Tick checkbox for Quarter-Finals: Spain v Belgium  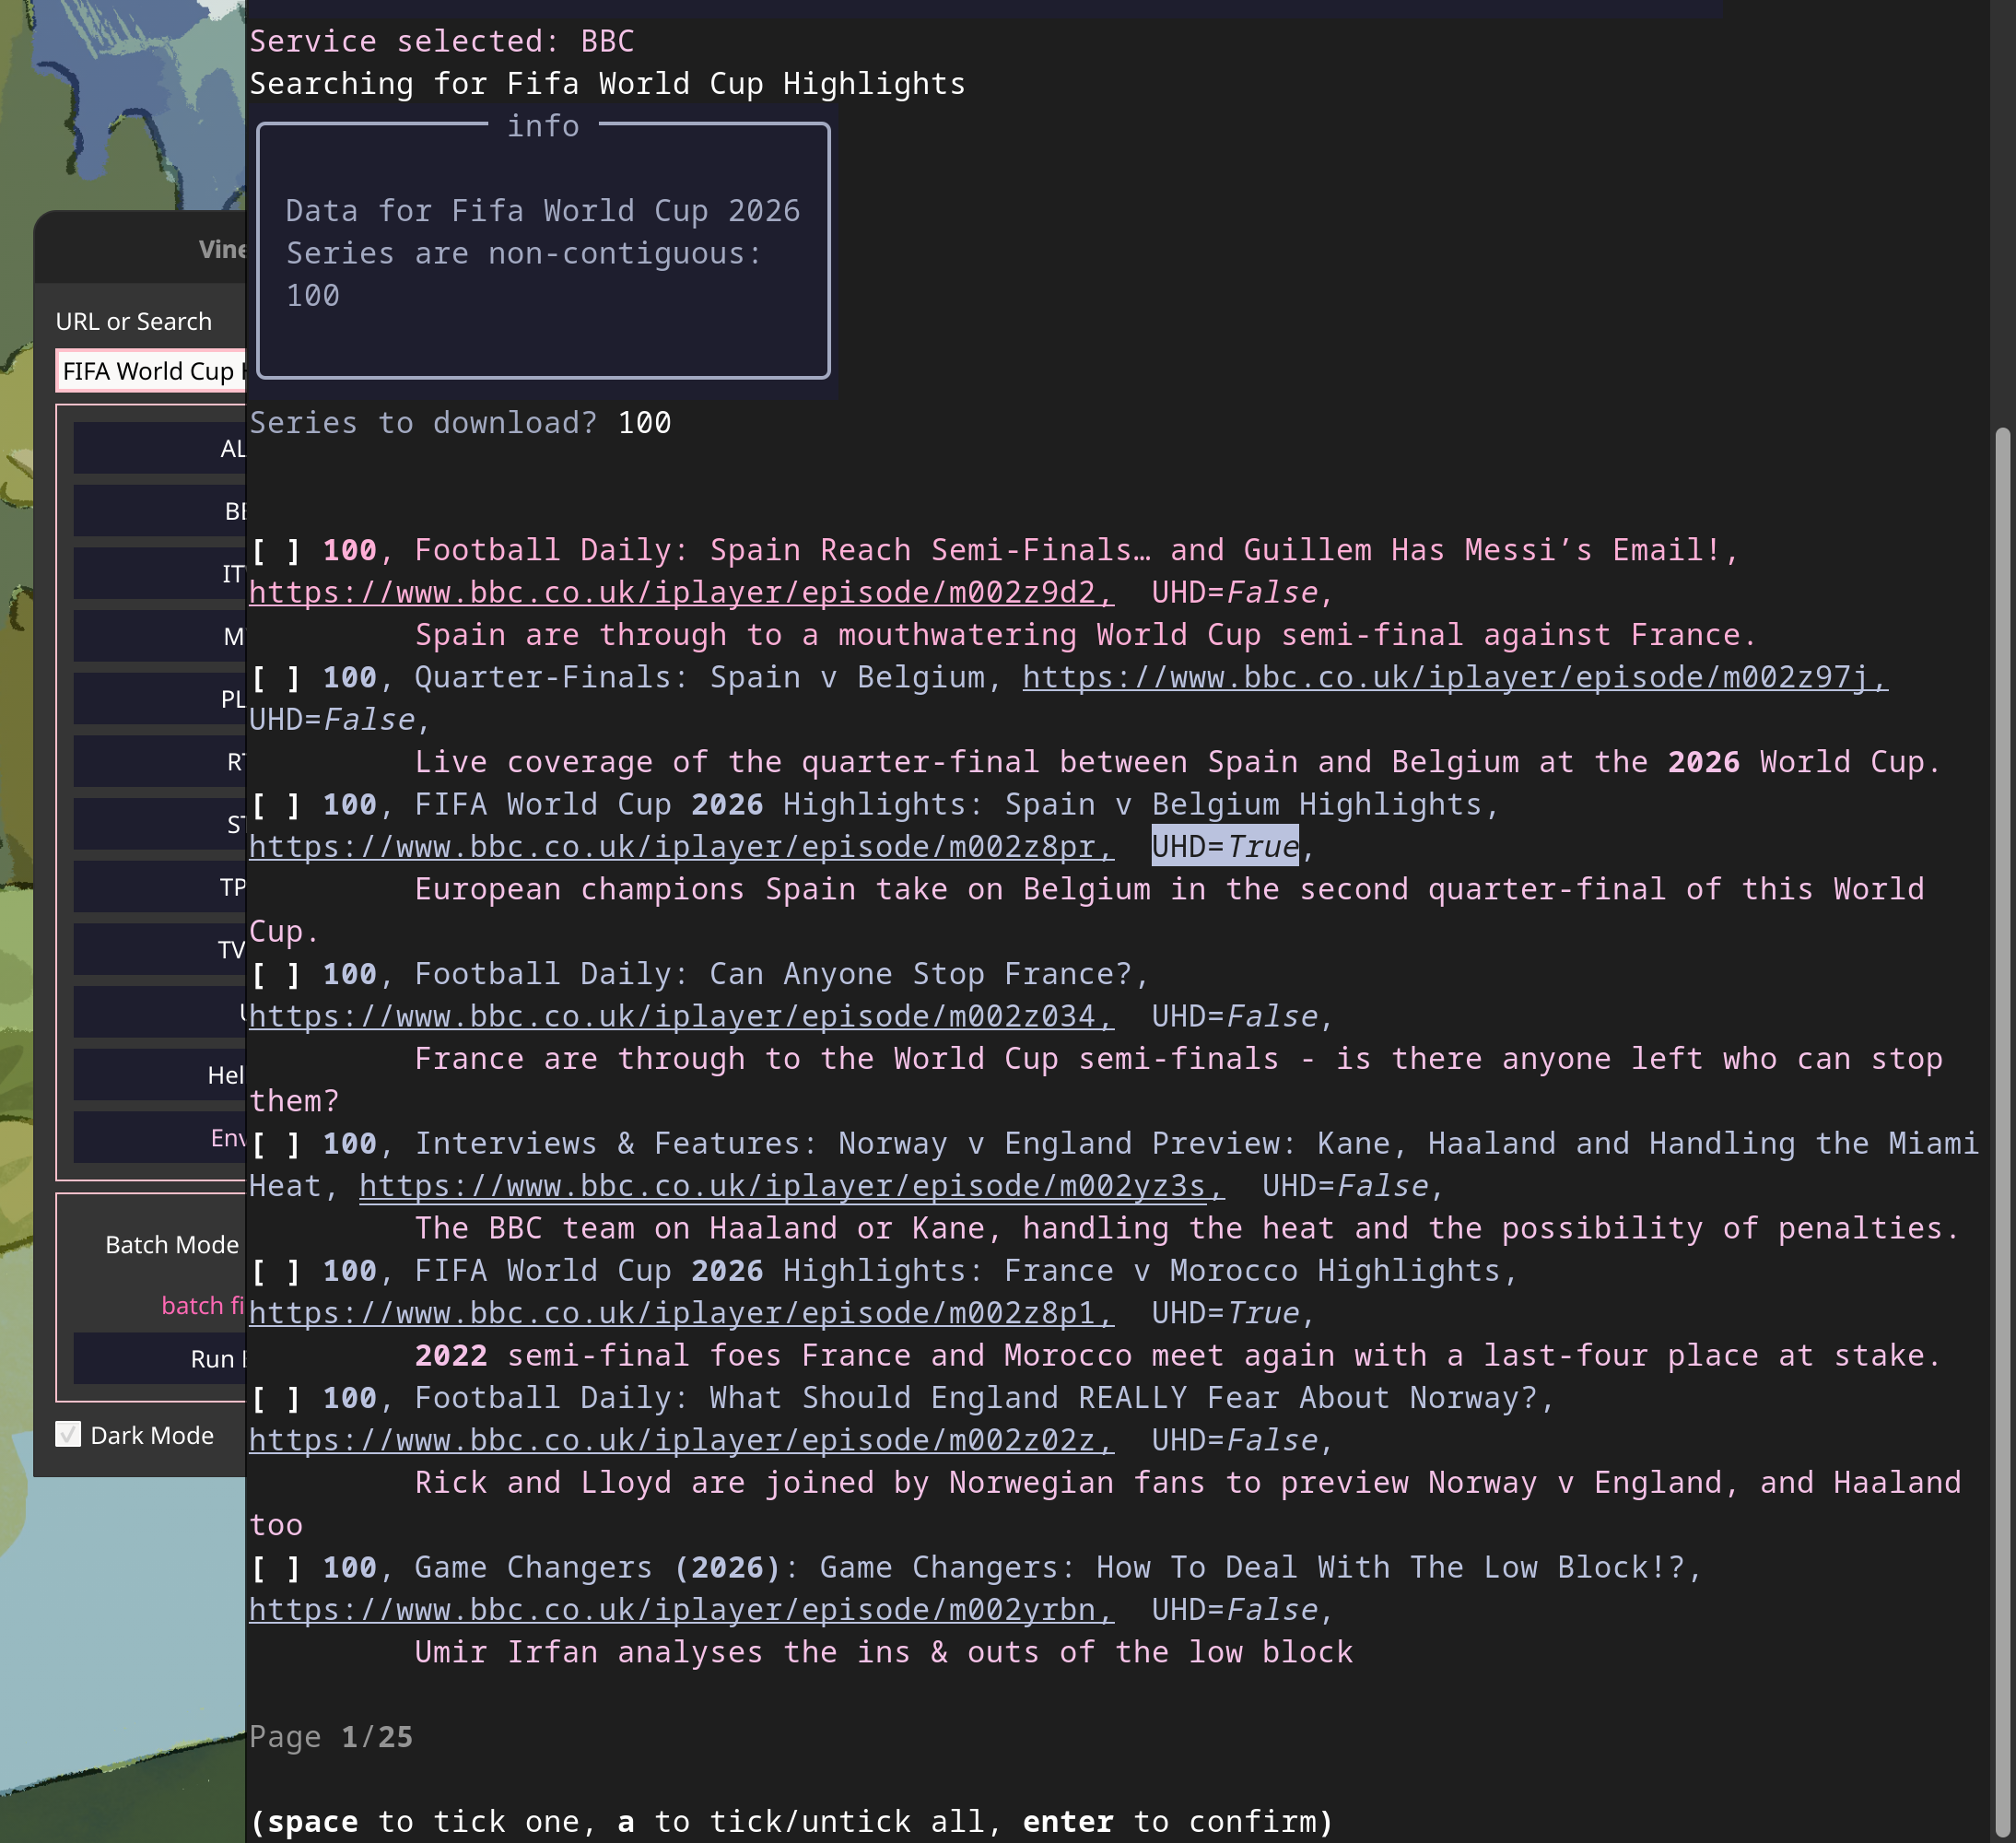tap(275, 677)
